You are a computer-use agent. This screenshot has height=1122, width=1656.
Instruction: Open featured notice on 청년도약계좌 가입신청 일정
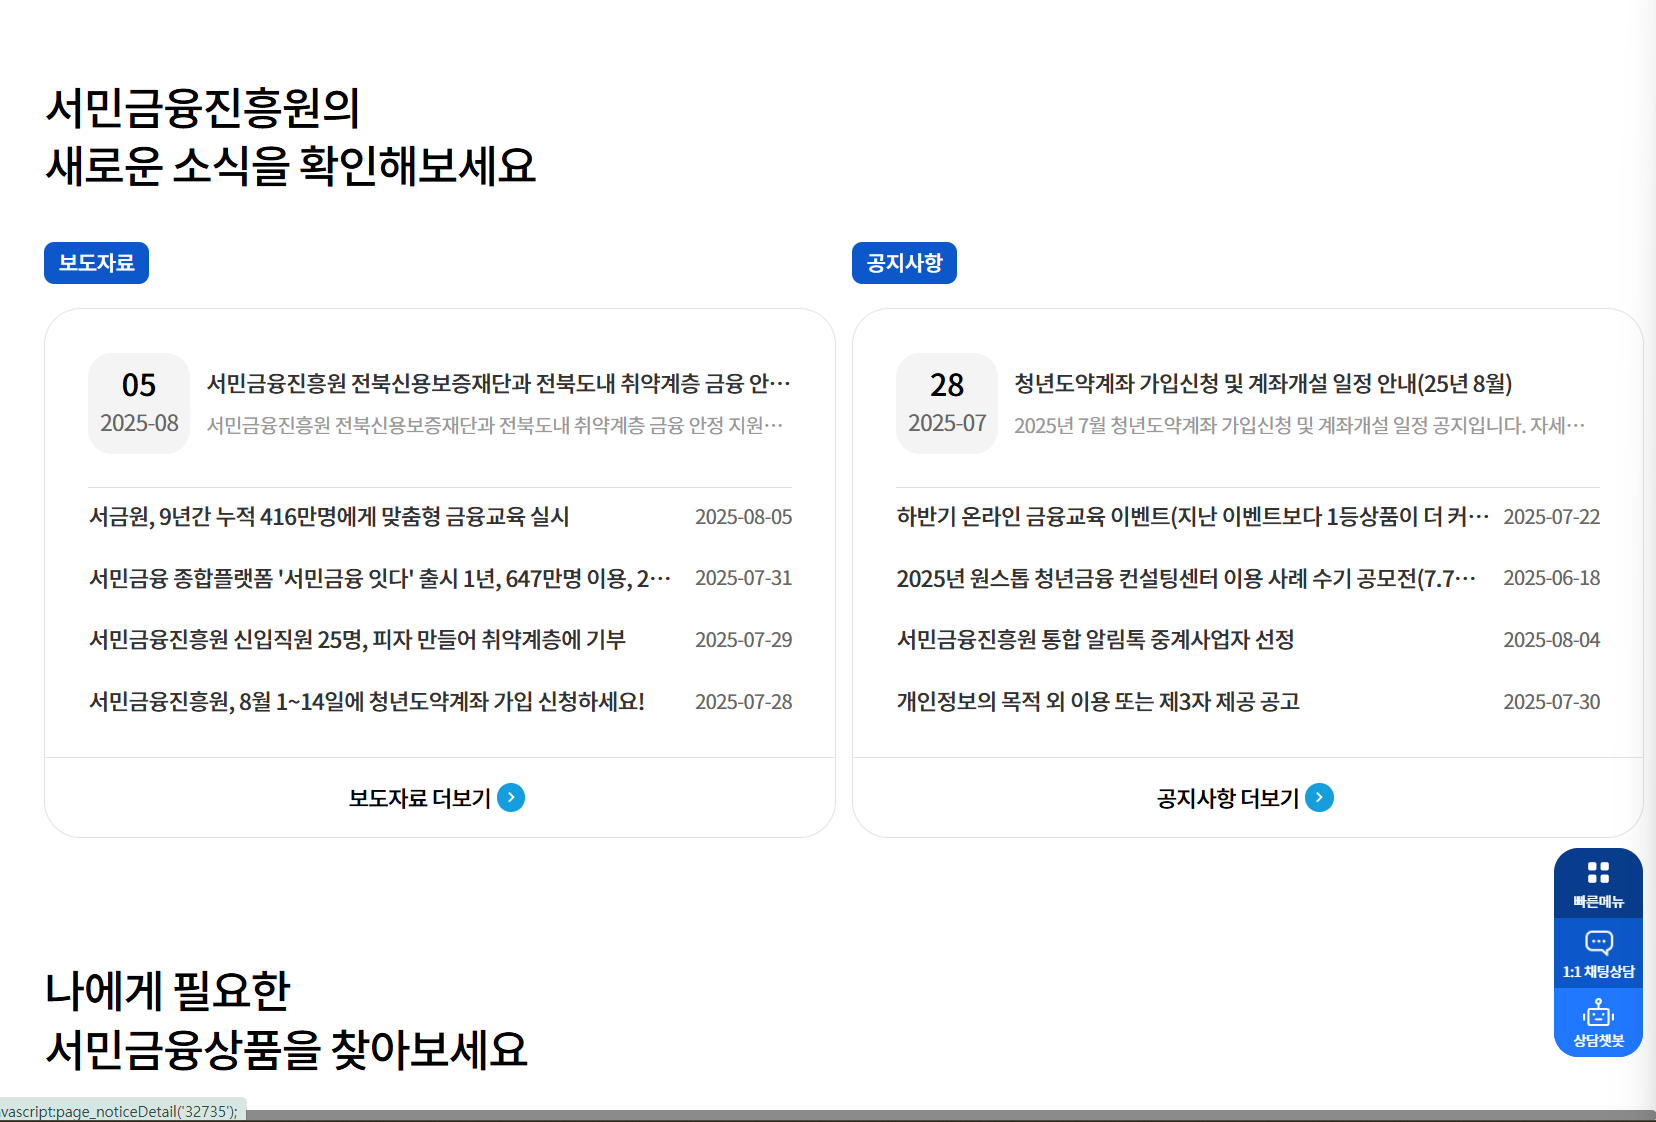pos(1263,384)
